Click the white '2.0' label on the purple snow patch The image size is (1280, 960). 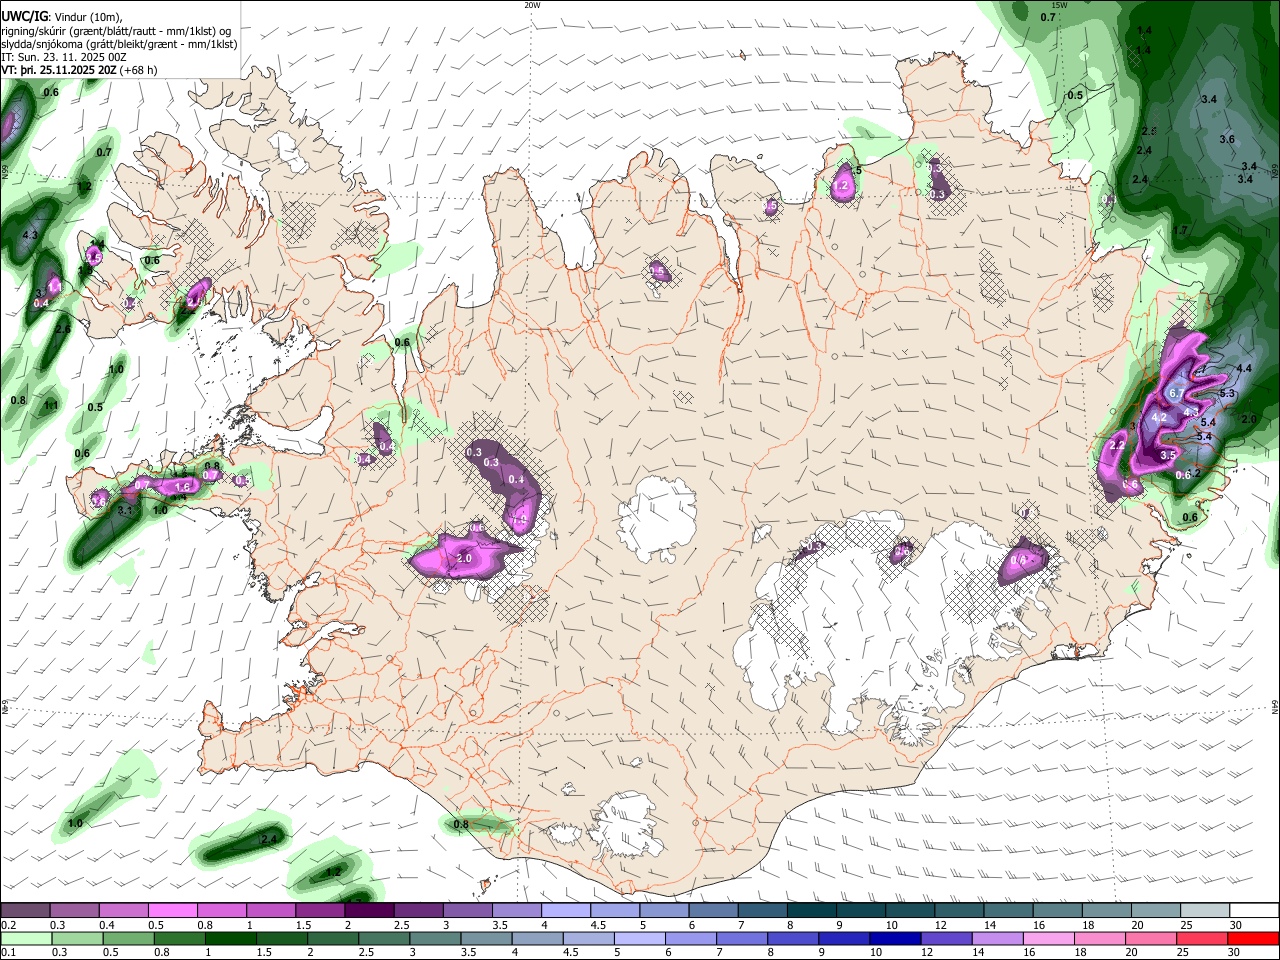click(464, 558)
